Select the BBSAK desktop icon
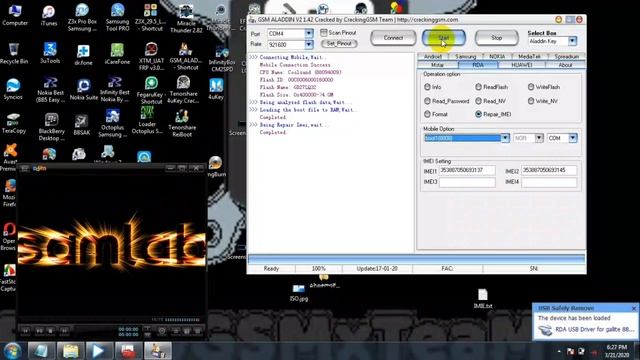This screenshot has height=360, width=640. (x=82, y=125)
